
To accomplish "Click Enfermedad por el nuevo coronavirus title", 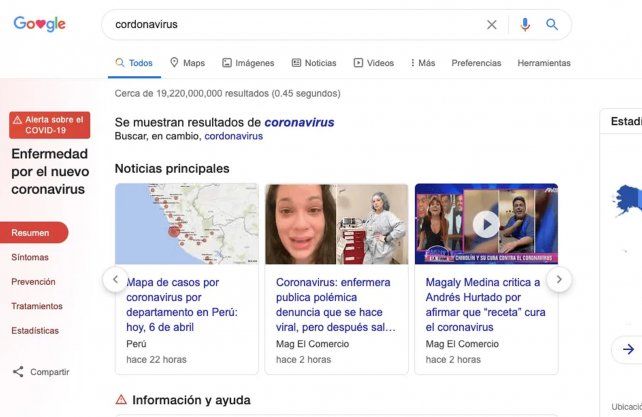I will coord(50,172).
